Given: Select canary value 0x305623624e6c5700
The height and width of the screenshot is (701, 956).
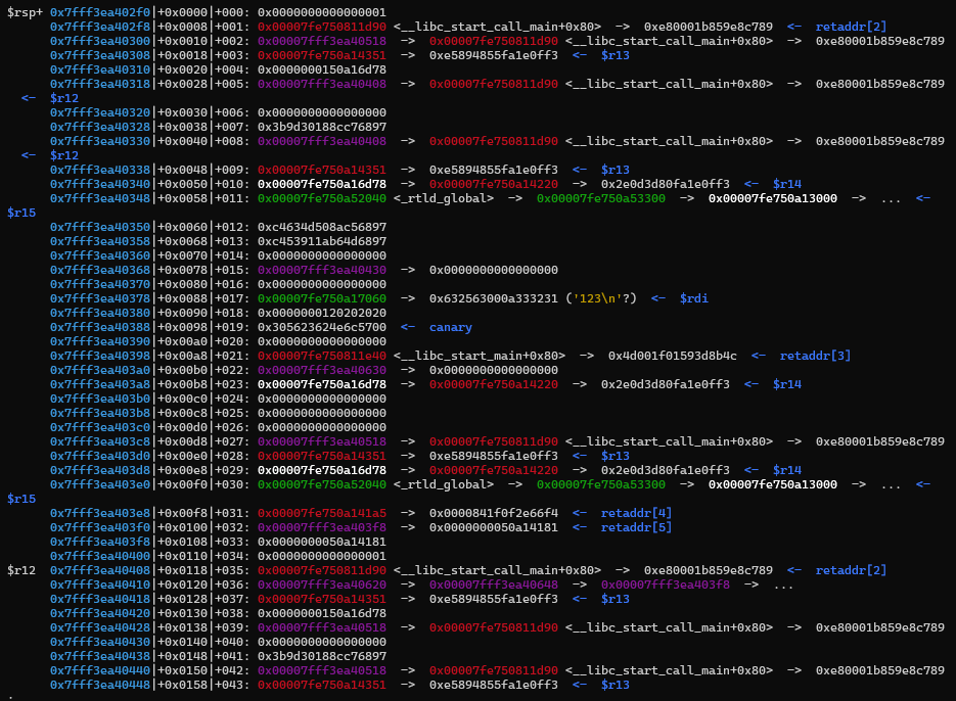Looking at the screenshot, I should pos(321,327).
